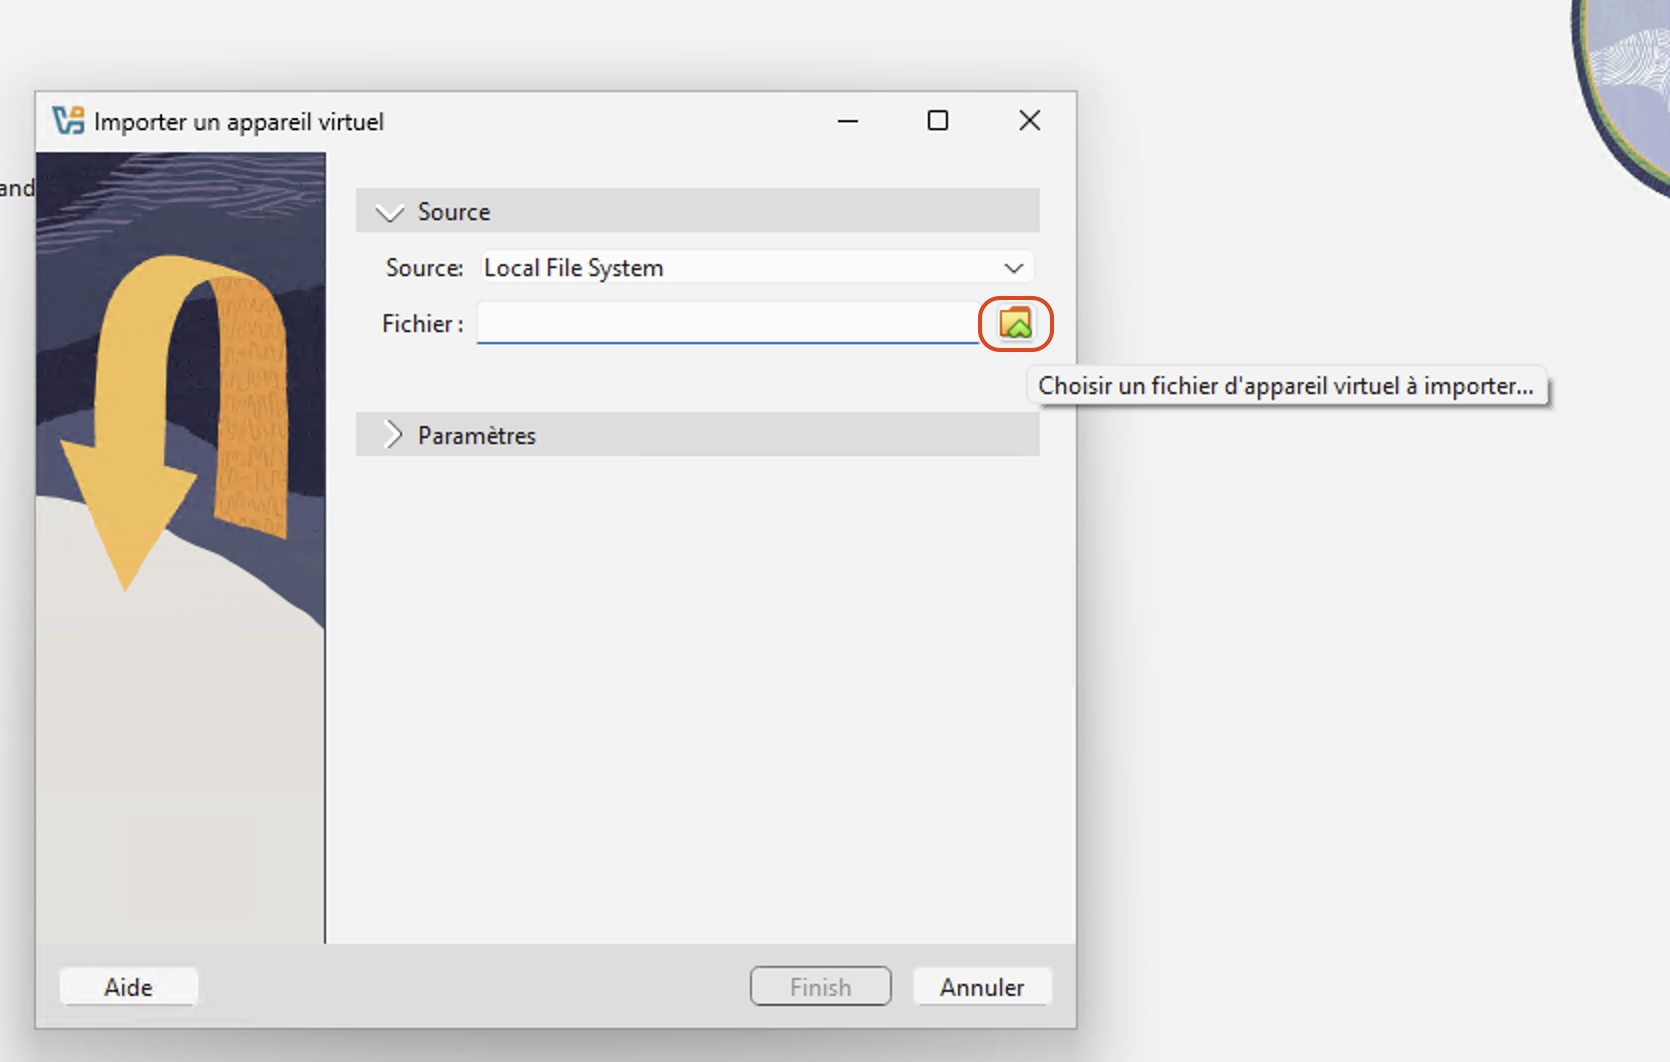Click into the Fichier file path field
1670x1062 pixels.
[x=727, y=324]
